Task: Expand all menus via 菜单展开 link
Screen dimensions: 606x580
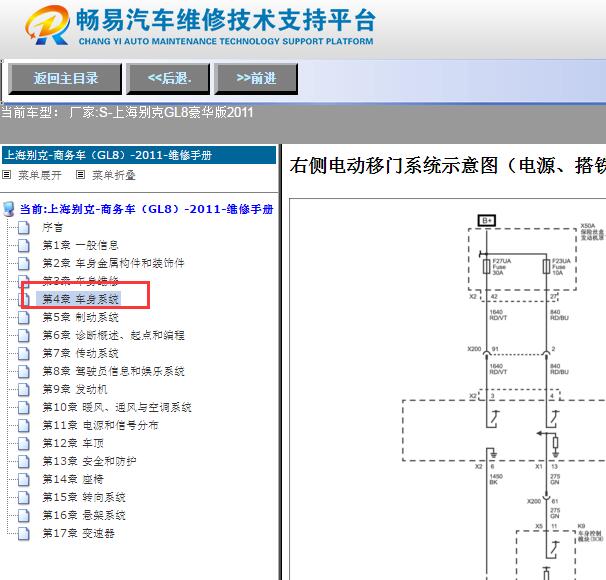Action: tap(40, 175)
